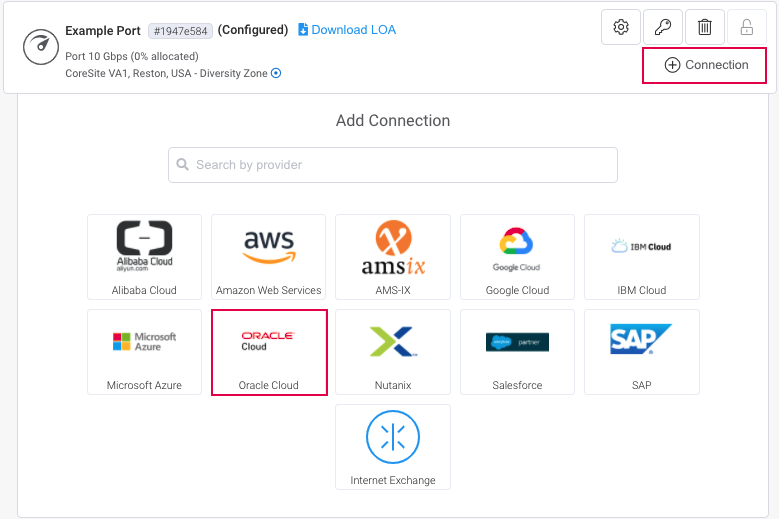The height and width of the screenshot is (519, 779).
Task: Delete the port with the trash icon
Action: click(704, 27)
